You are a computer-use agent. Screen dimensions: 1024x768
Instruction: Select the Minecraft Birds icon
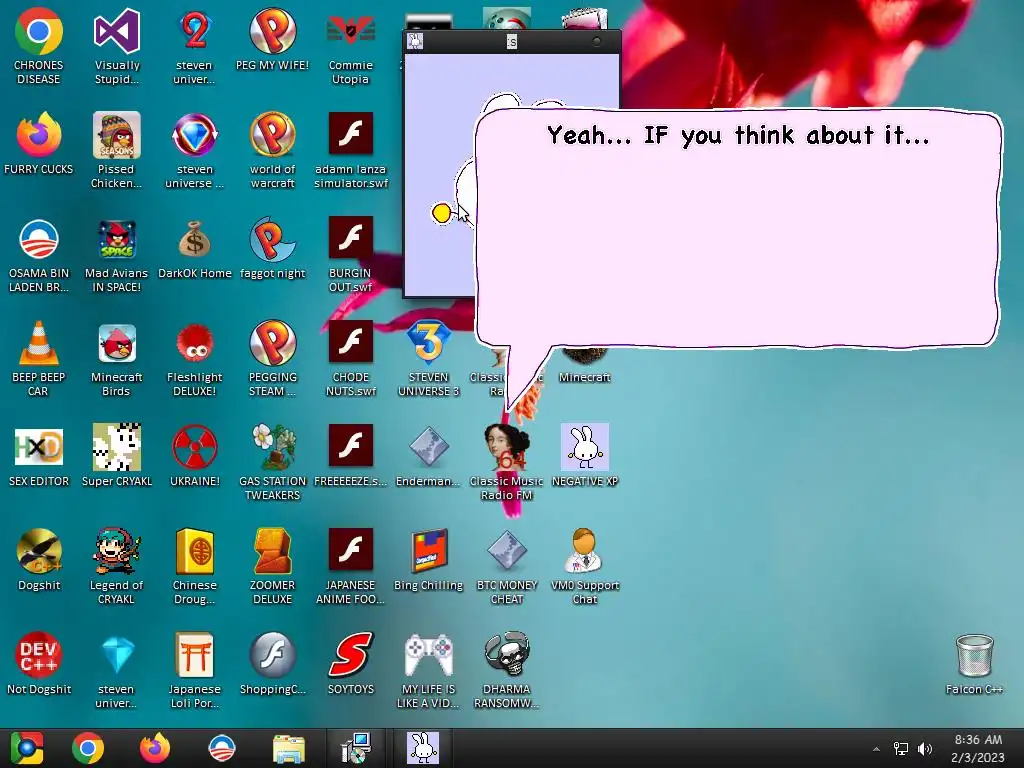[x=116, y=359]
